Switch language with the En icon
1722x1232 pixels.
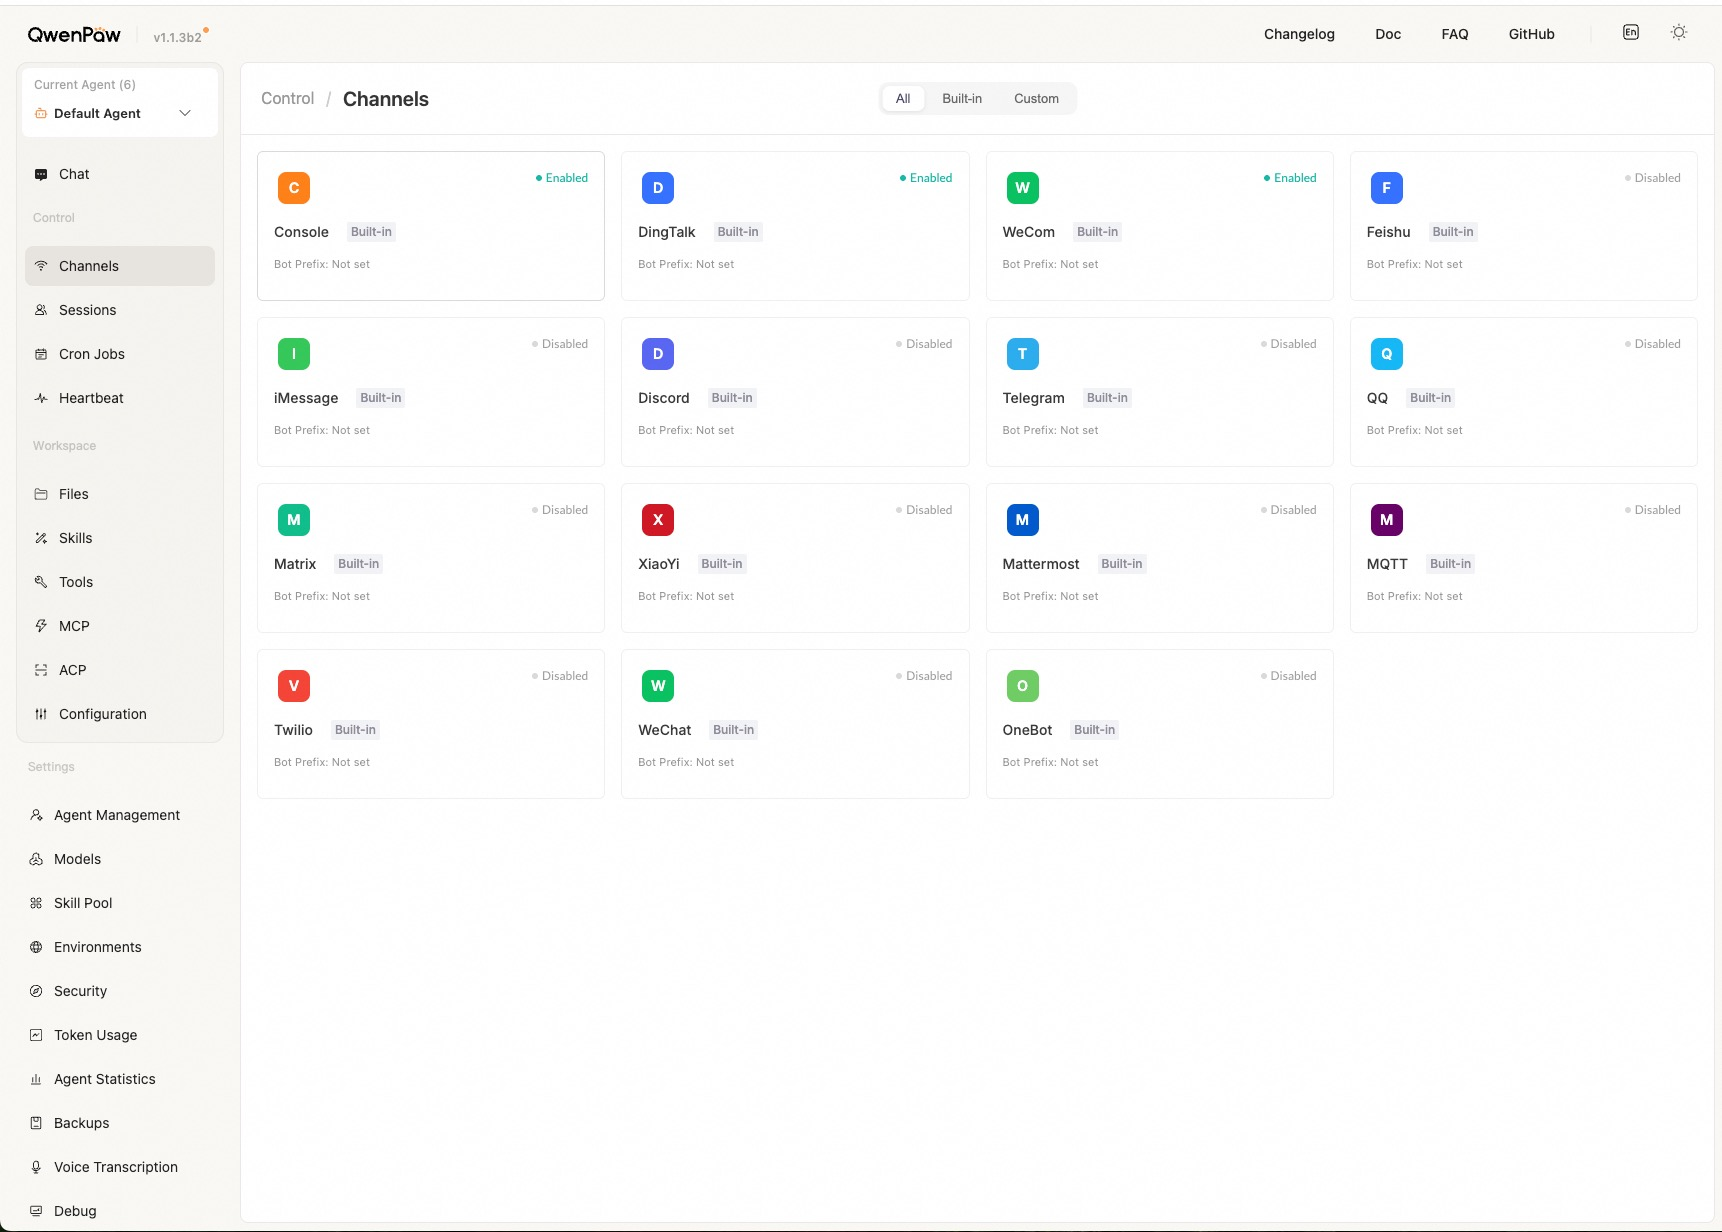click(1631, 32)
